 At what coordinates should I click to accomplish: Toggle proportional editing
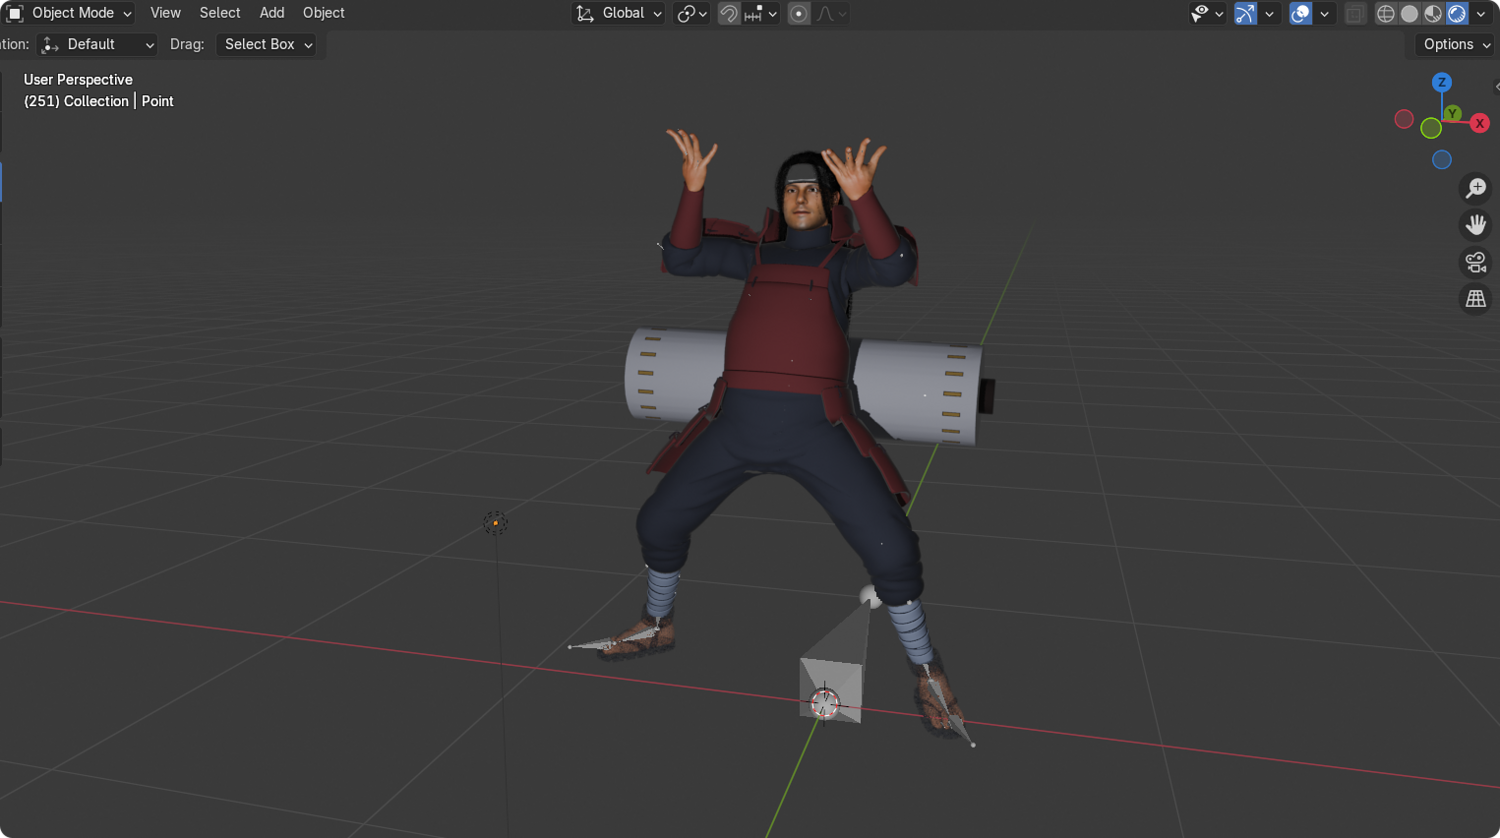pyautogui.click(x=798, y=13)
